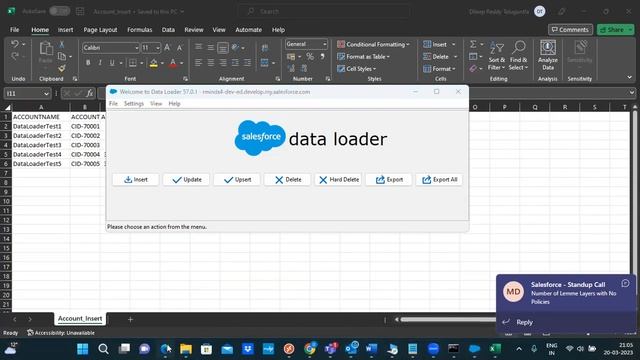This screenshot has width=640, height=360.
Task: Open Google Chrome from the taskbar
Action: (x=310, y=349)
